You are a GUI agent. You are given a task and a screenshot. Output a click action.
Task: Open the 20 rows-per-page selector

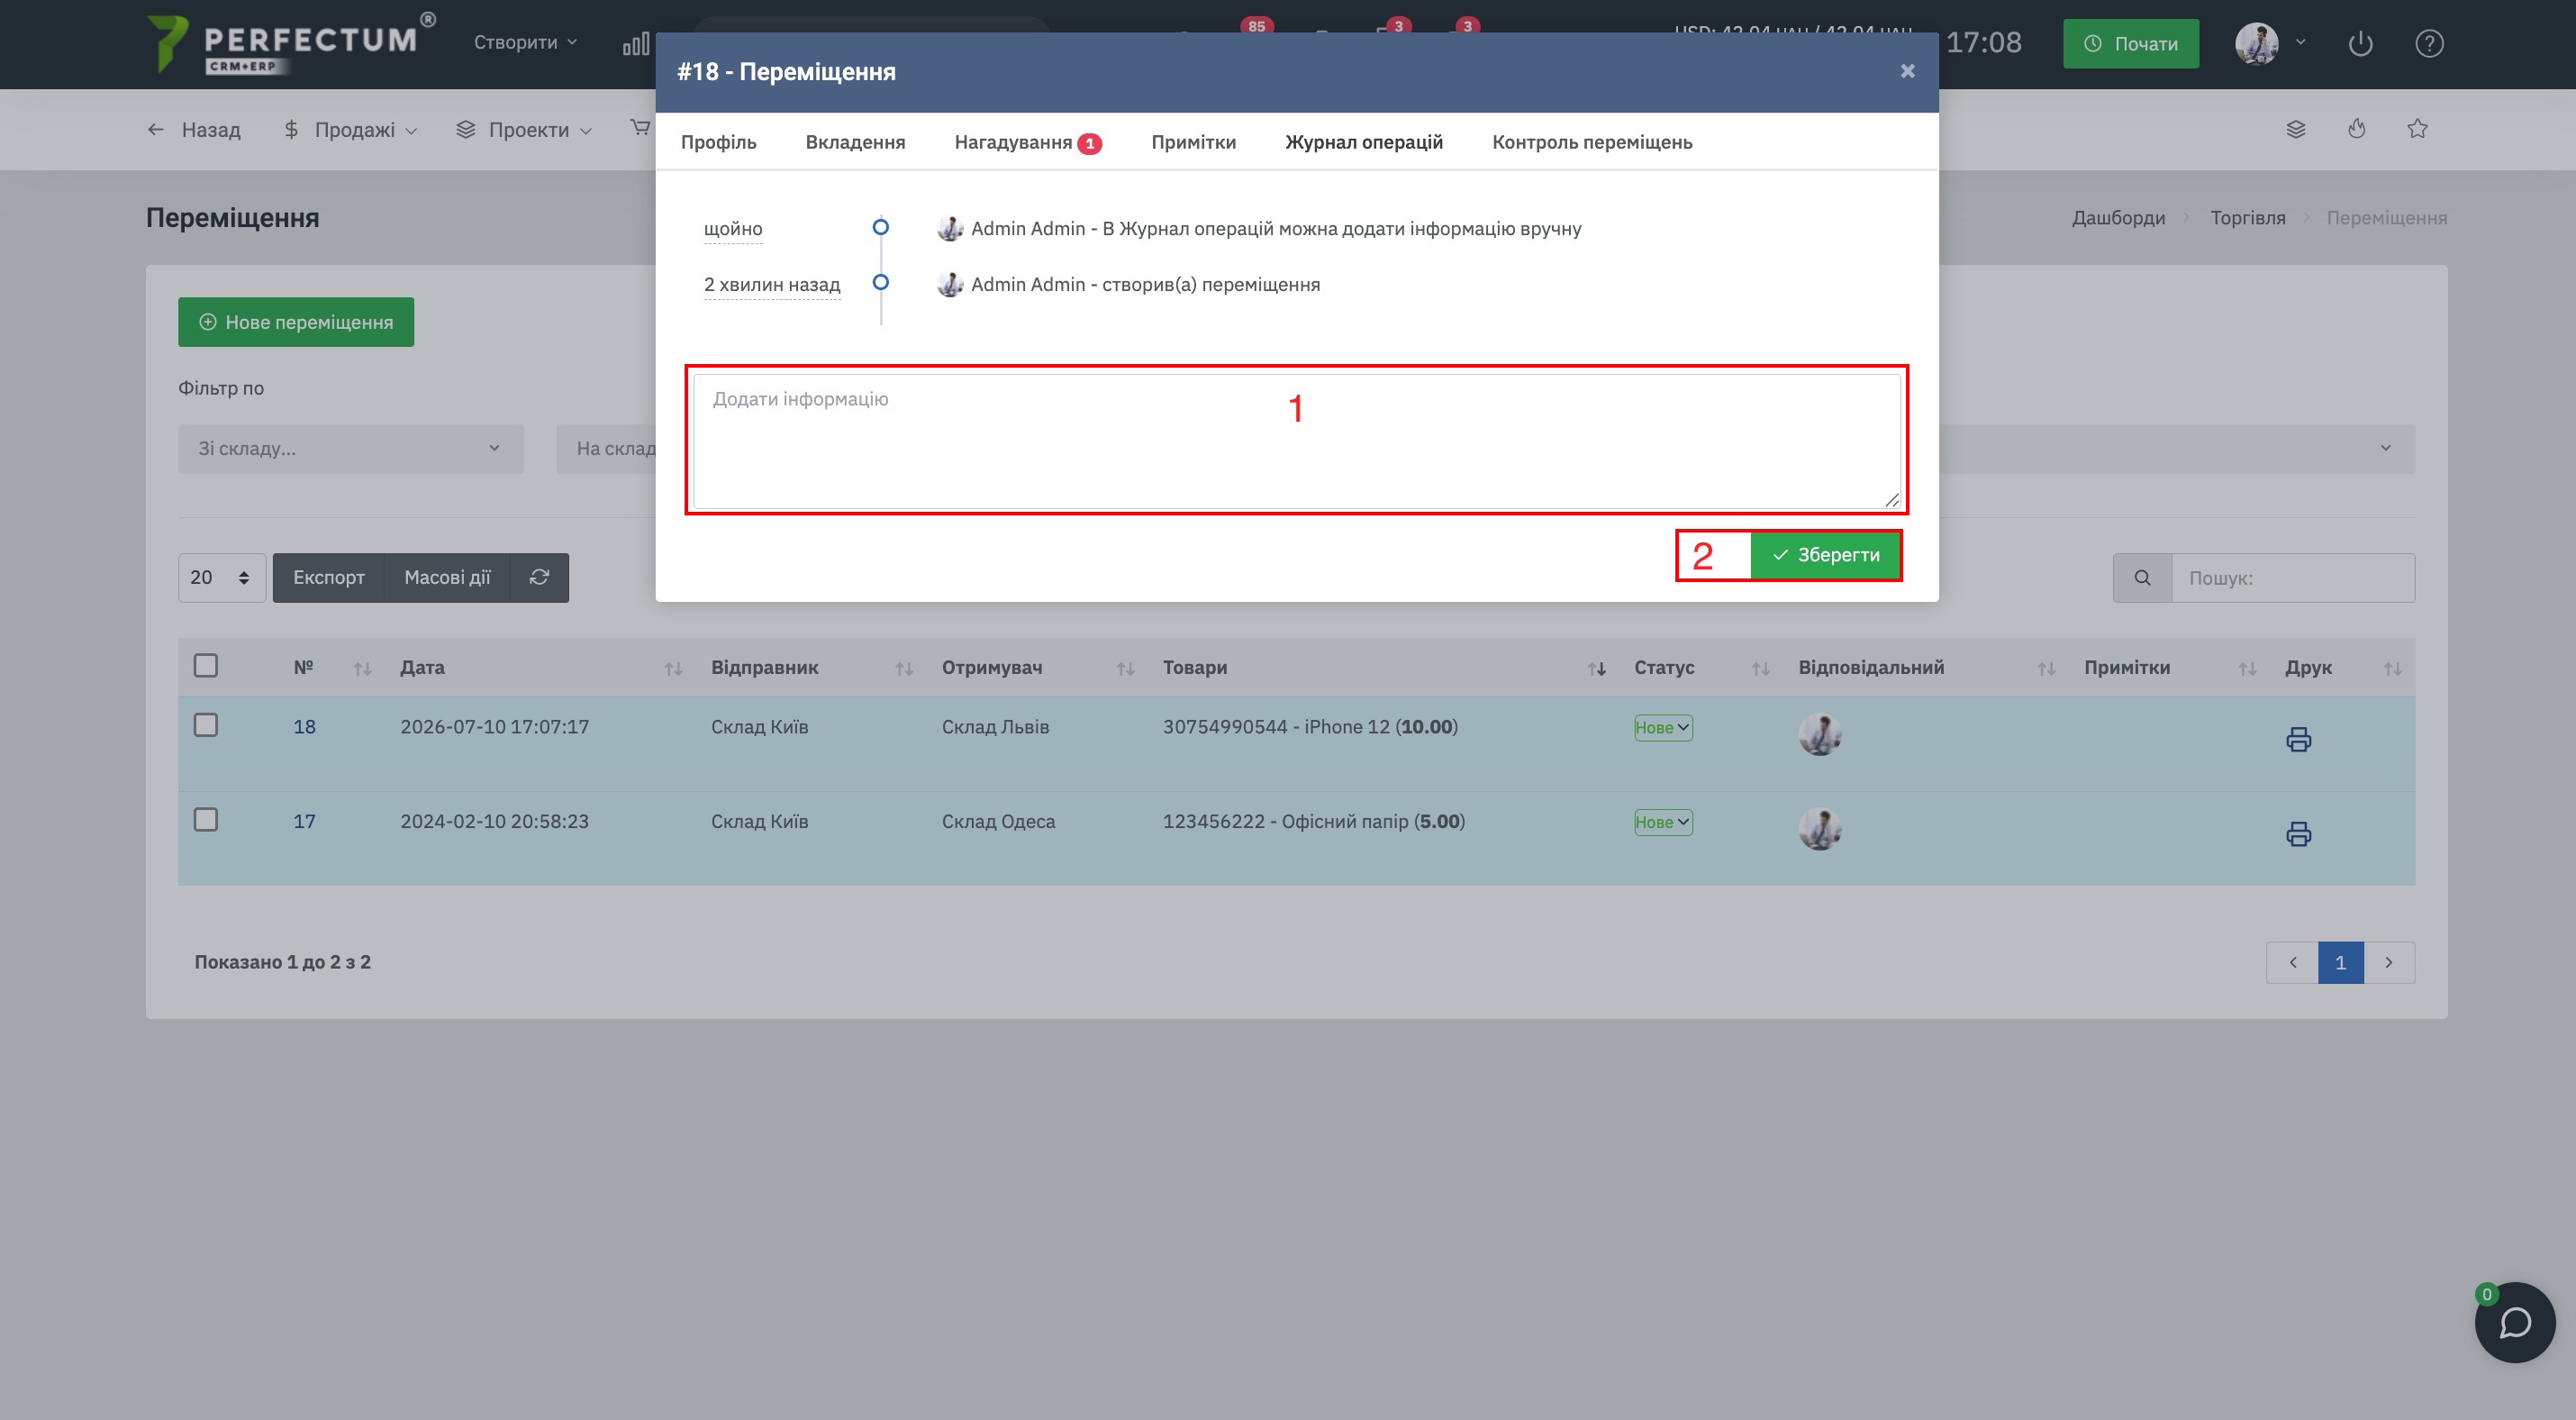[x=221, y=578]
